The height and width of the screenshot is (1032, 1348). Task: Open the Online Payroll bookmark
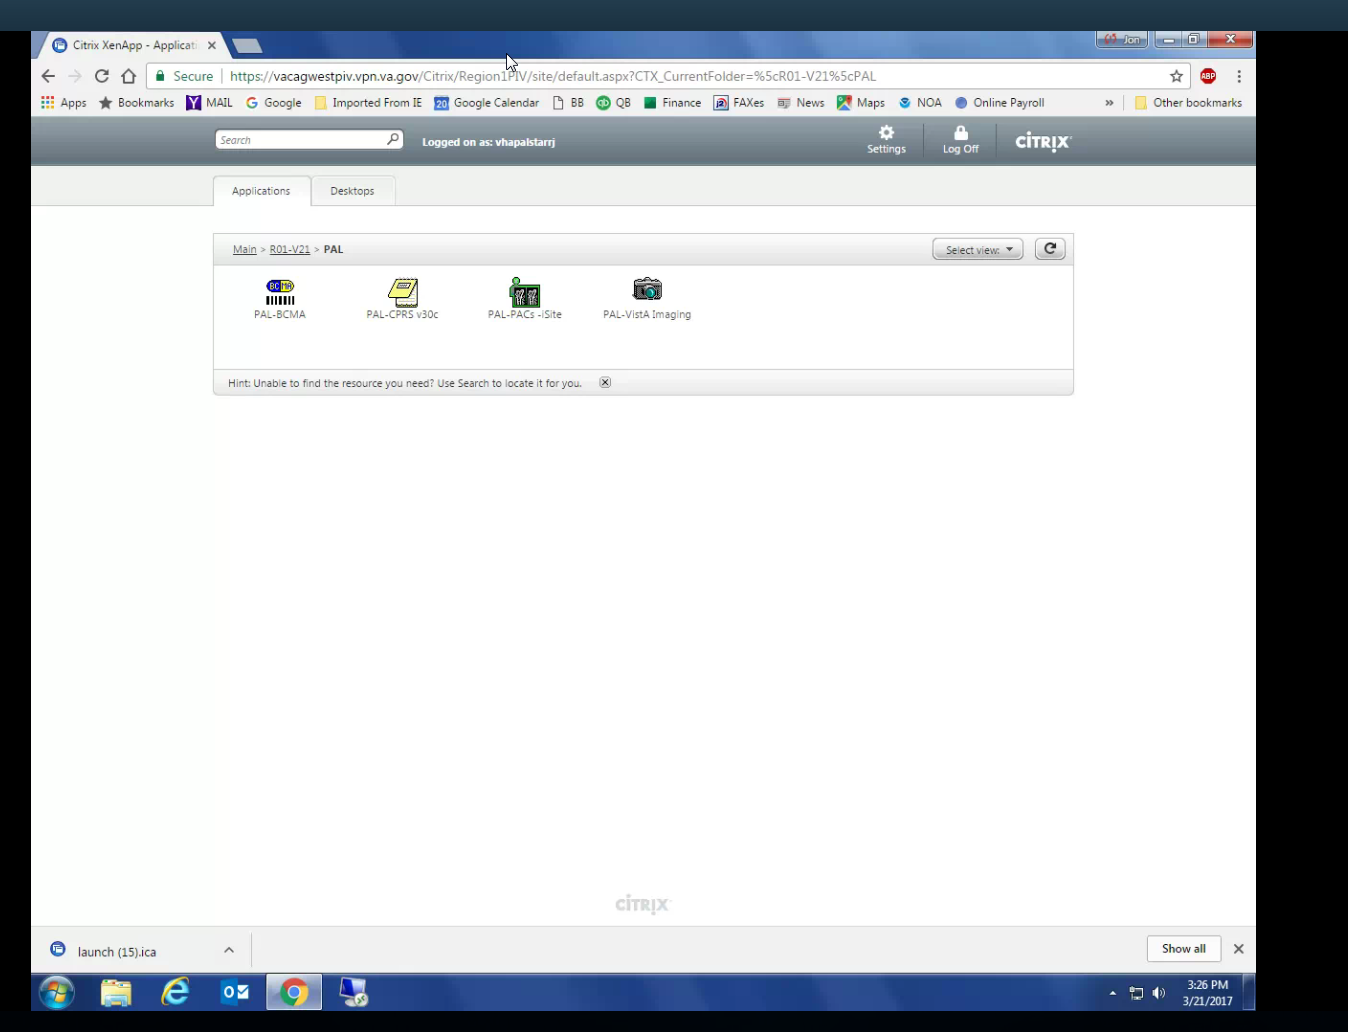[x=999, y=103]
